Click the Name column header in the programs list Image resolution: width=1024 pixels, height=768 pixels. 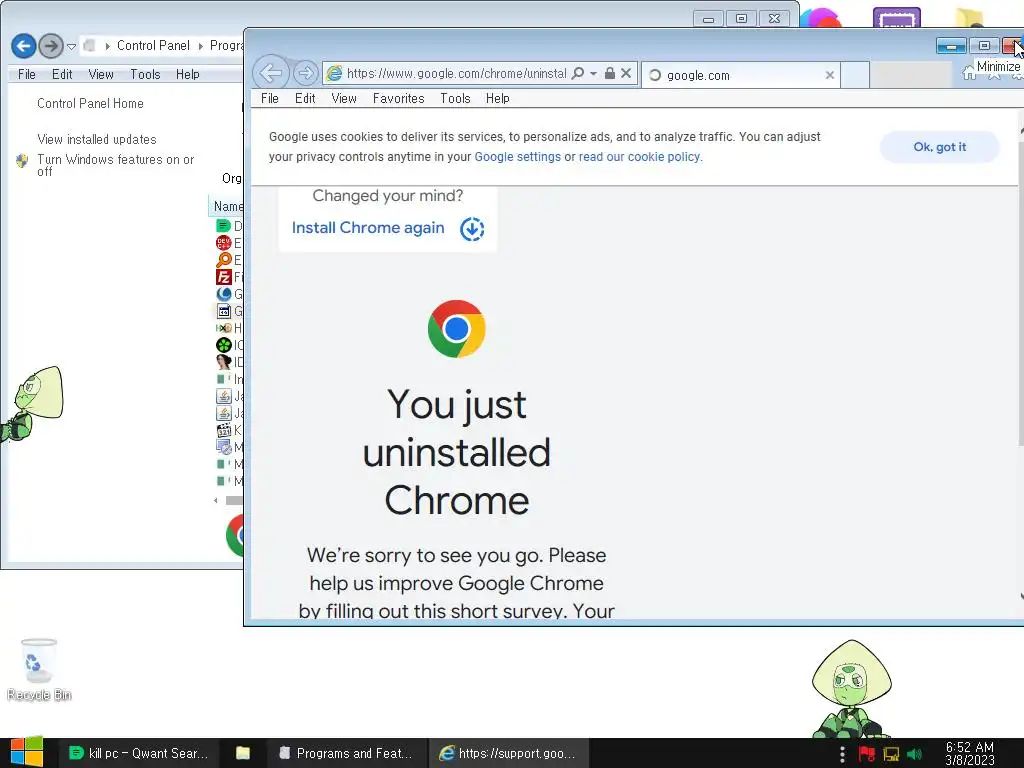[x=227, y=206]
